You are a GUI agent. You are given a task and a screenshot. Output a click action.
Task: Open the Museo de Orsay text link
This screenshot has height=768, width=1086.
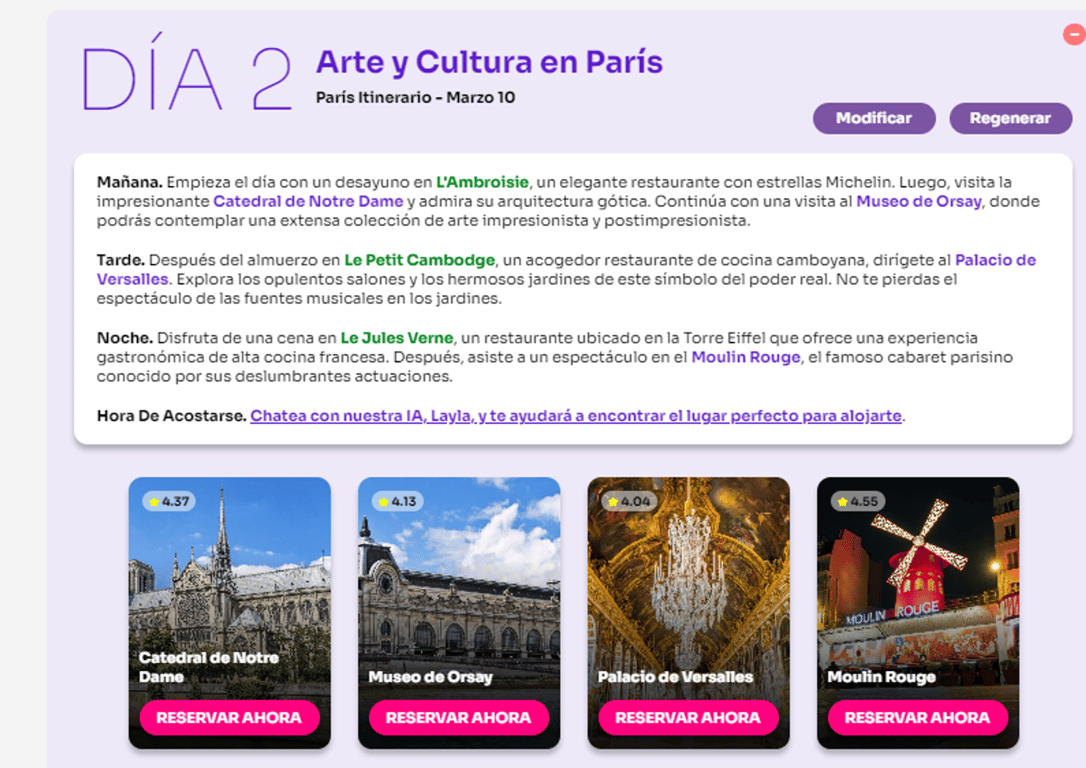(918, 202)
